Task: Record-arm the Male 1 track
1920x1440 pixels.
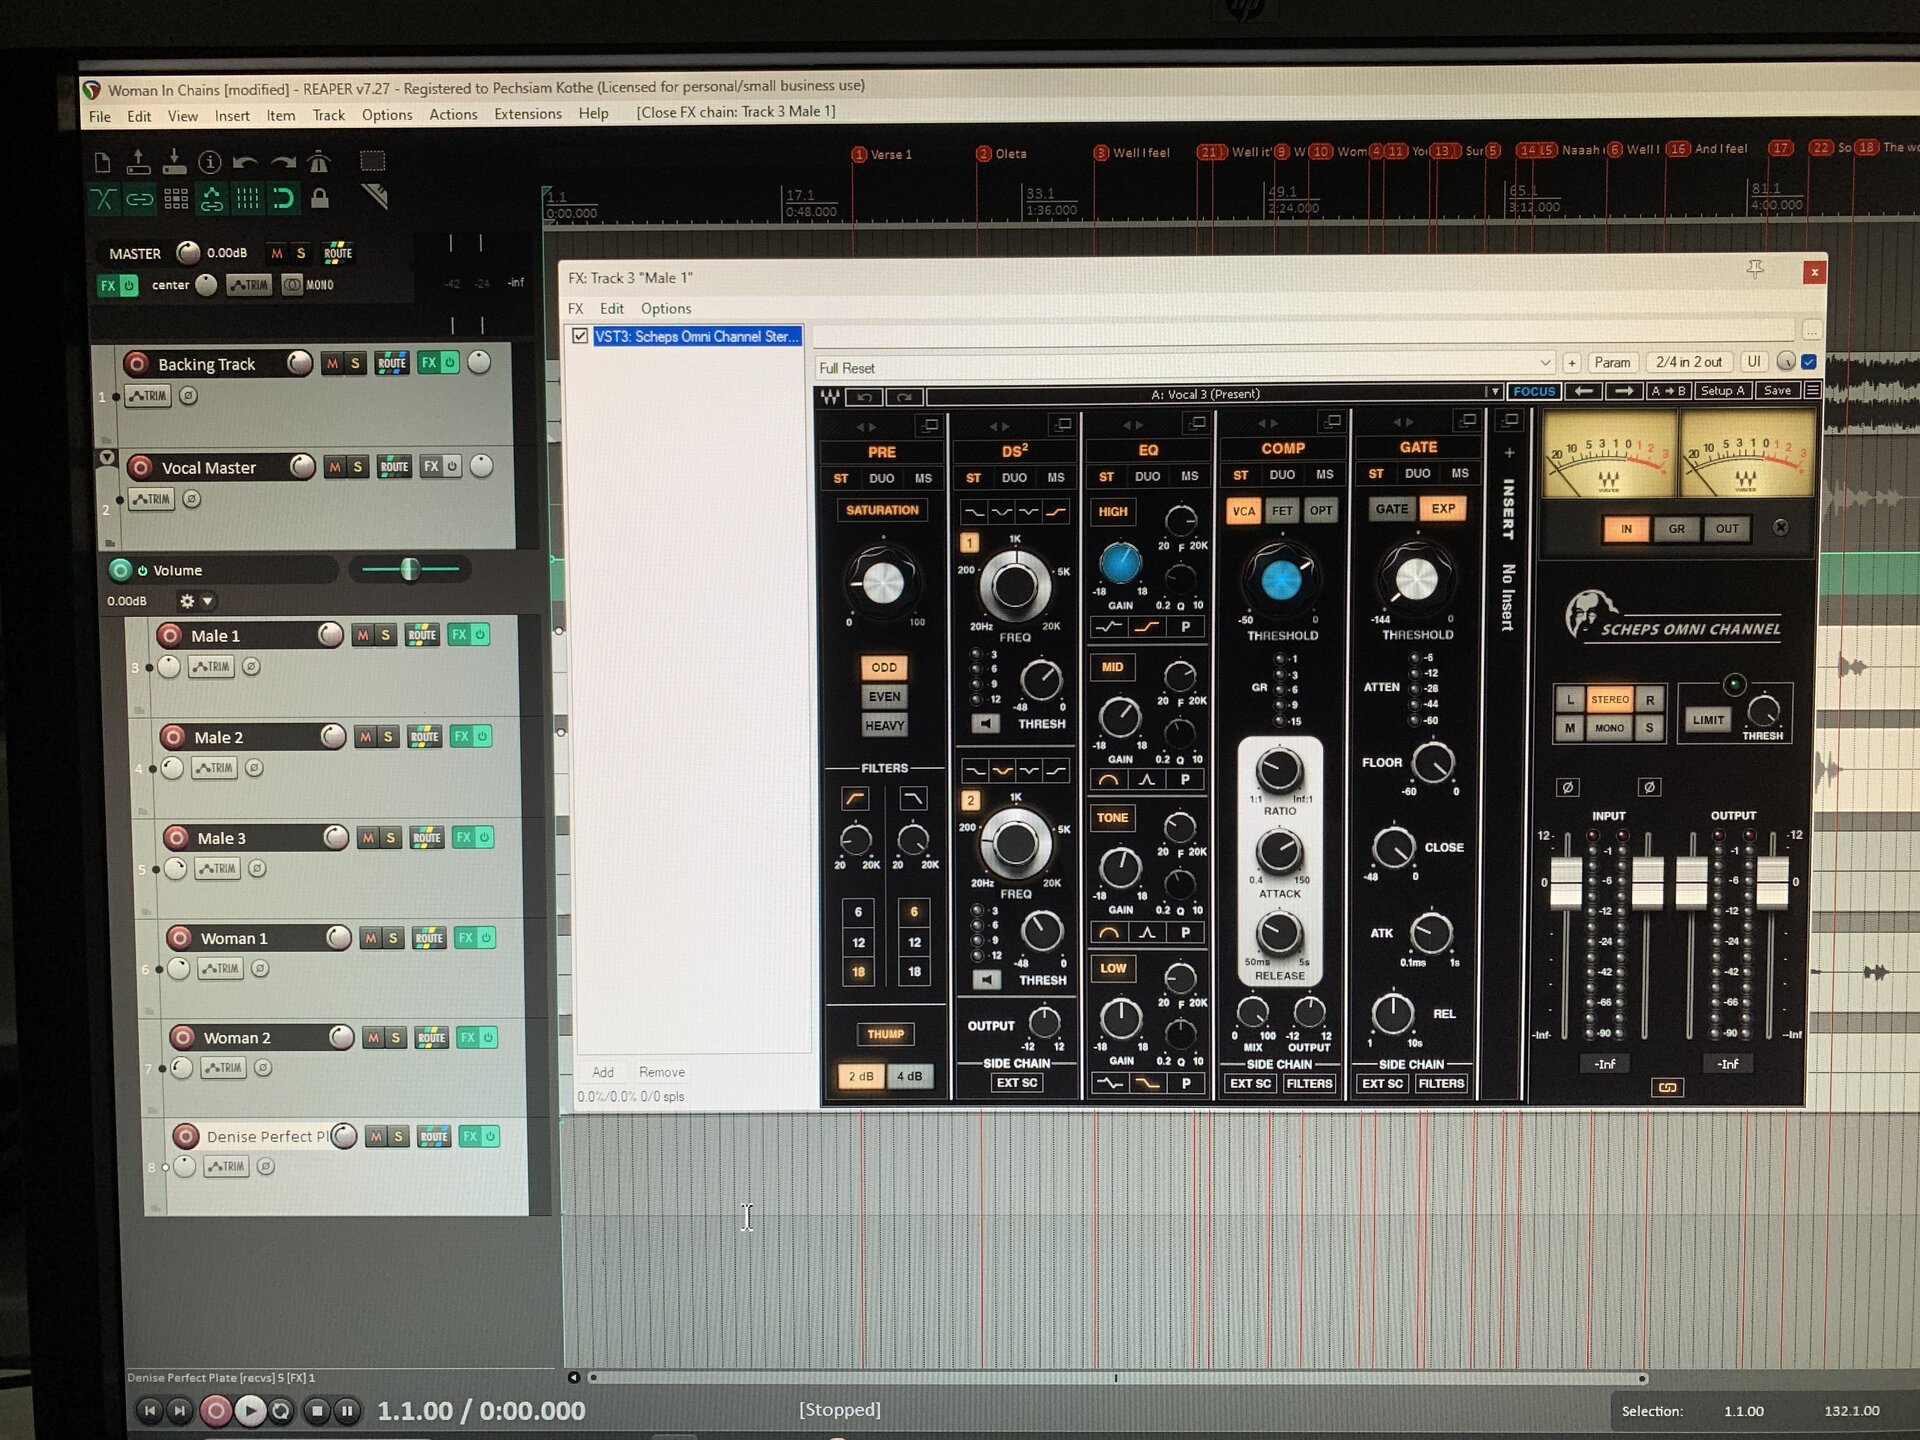Action: click(170, 635)
